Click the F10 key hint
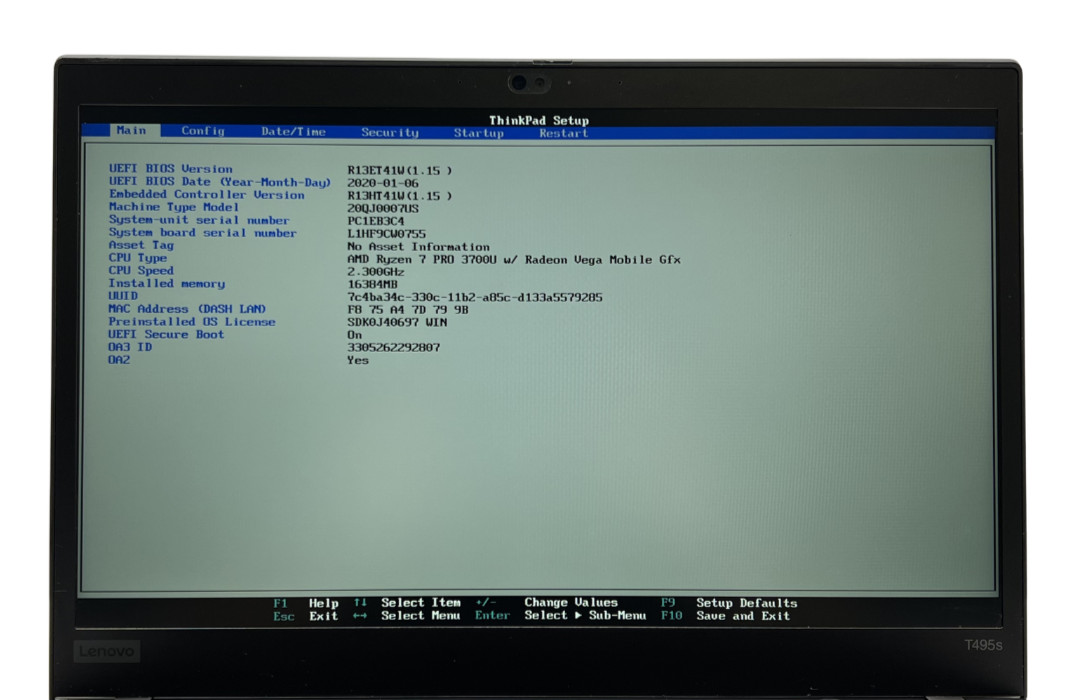1071x700 pixels. 671,615
